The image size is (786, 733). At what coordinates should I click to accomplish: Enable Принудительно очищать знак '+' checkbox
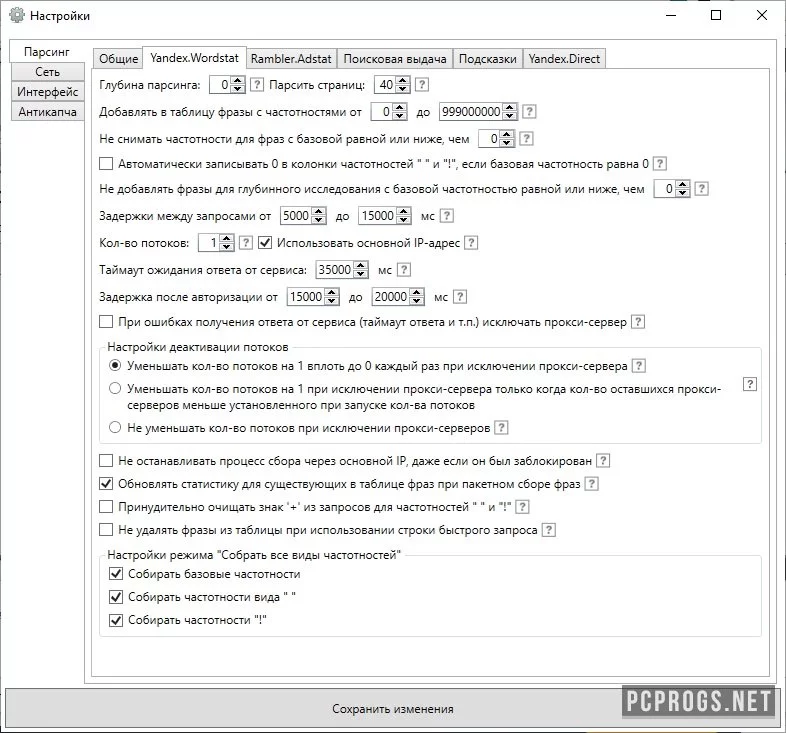click(106, 506)
